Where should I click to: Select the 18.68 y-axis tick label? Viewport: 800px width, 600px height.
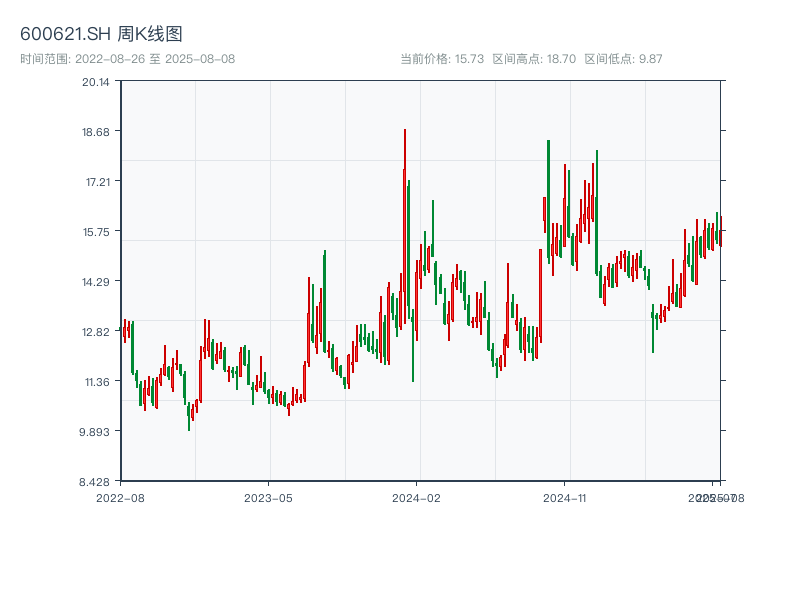[x=96, y=132]
